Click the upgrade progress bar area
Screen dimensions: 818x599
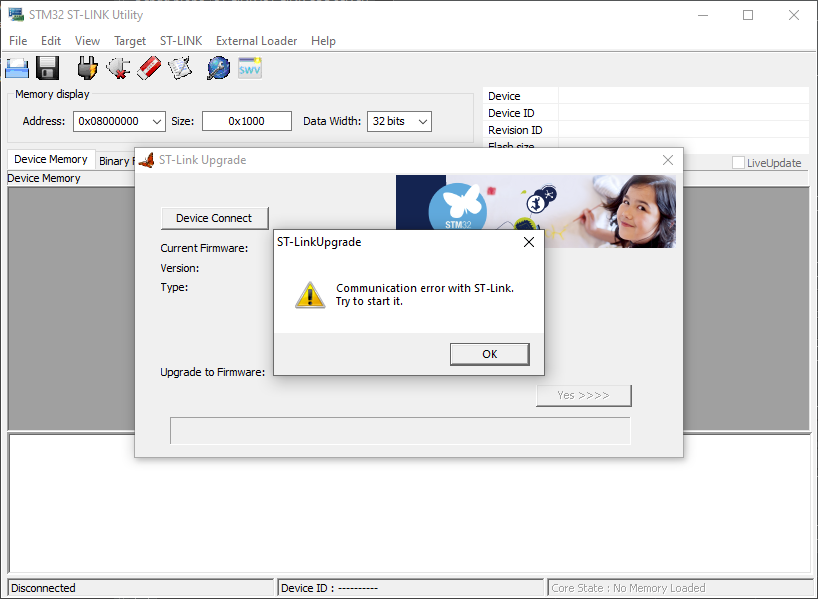[x=400, y=430]
